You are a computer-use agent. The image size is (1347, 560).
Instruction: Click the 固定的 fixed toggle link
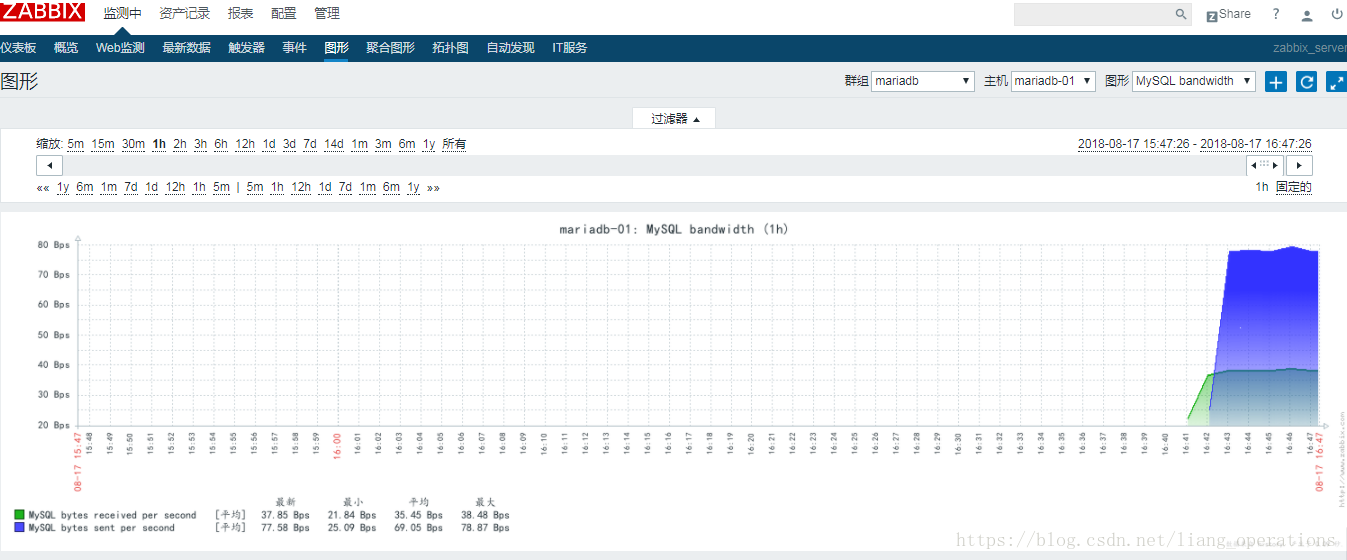(x=1294, y=187)
